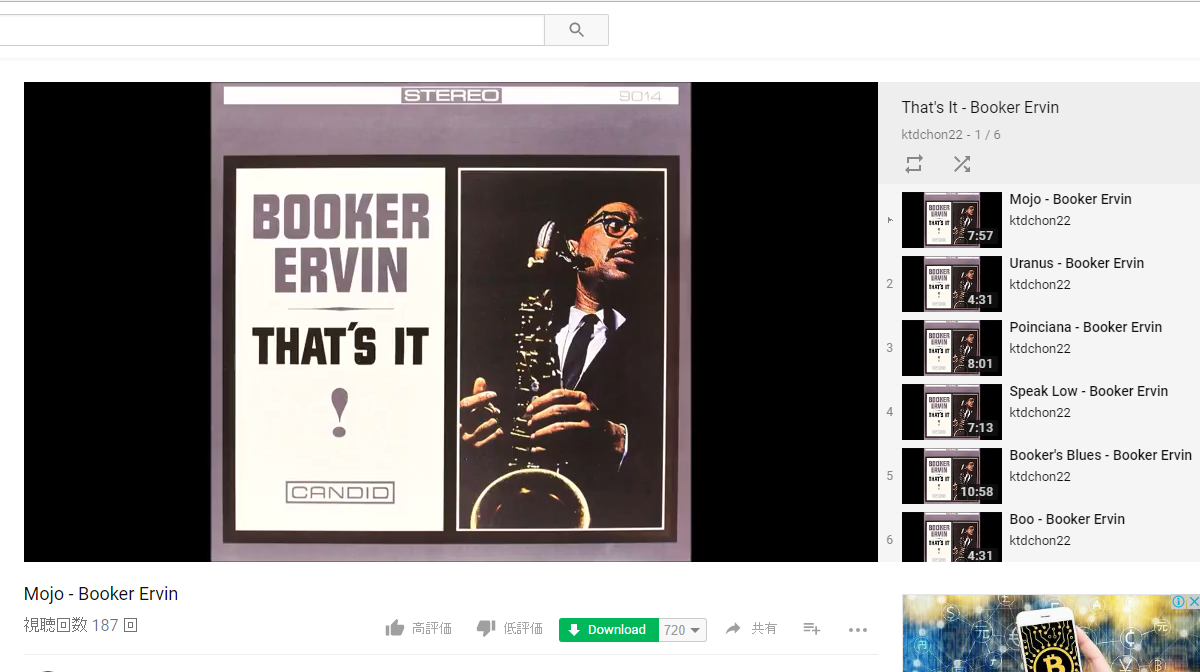Image resolution: width=1200 pixels, height=672 pixels.
Task: Open the "That's It - Booker Ervin" playlist header title
Action: coord(980,107)
